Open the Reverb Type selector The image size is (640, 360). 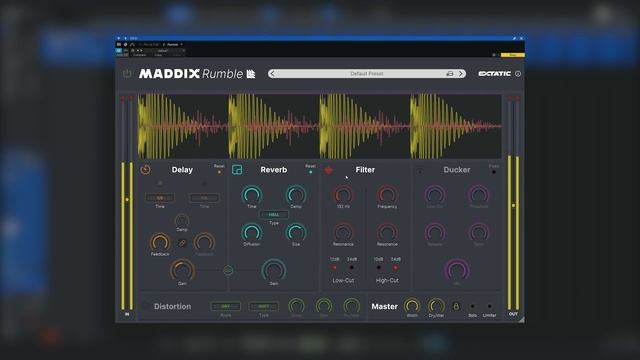coord(273,215)
